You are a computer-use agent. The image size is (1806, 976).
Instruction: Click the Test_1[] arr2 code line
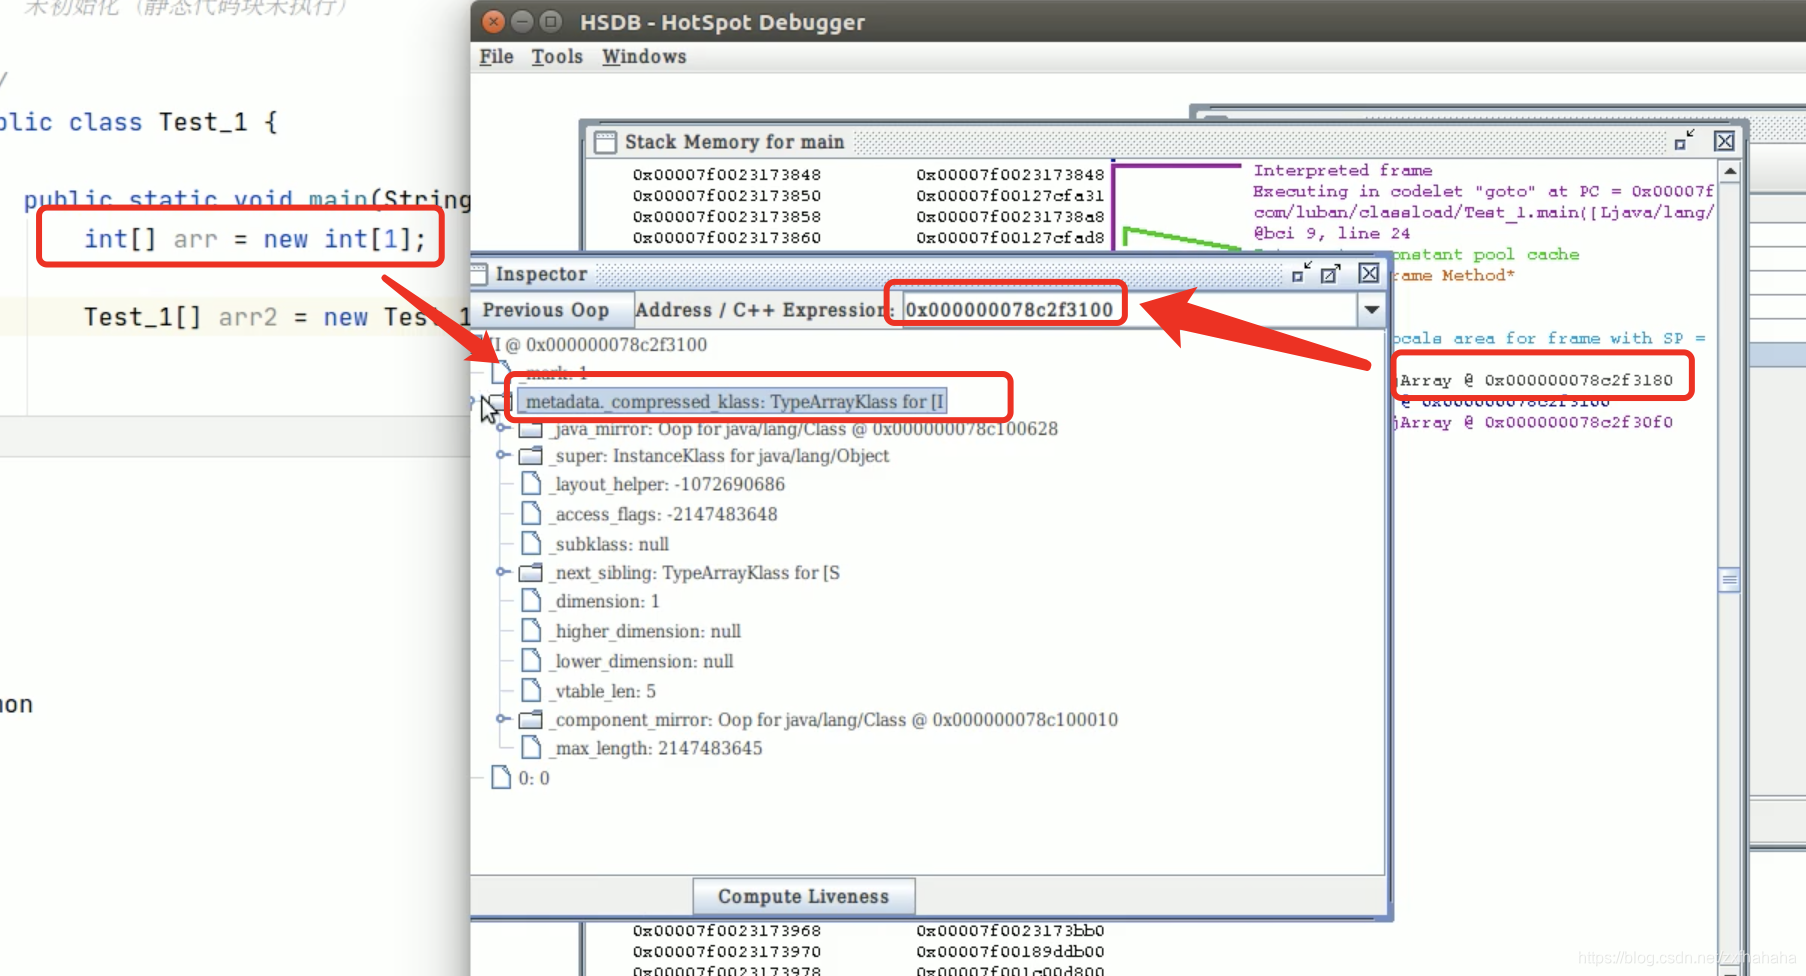coord(277,317)
